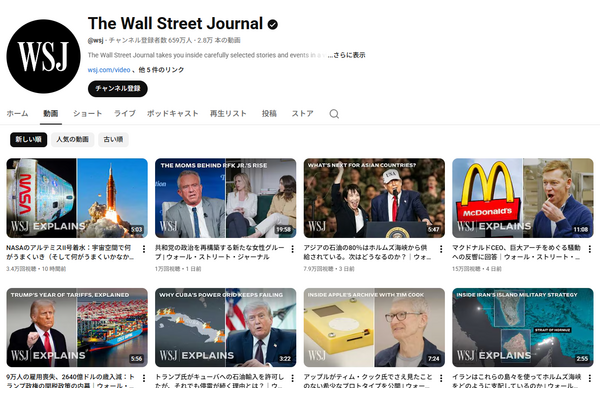Open video title 9万人の雇用喪失、2640億ドル
Screen dimensions: 600x400
pyautogui.click(x=70, y=381)
